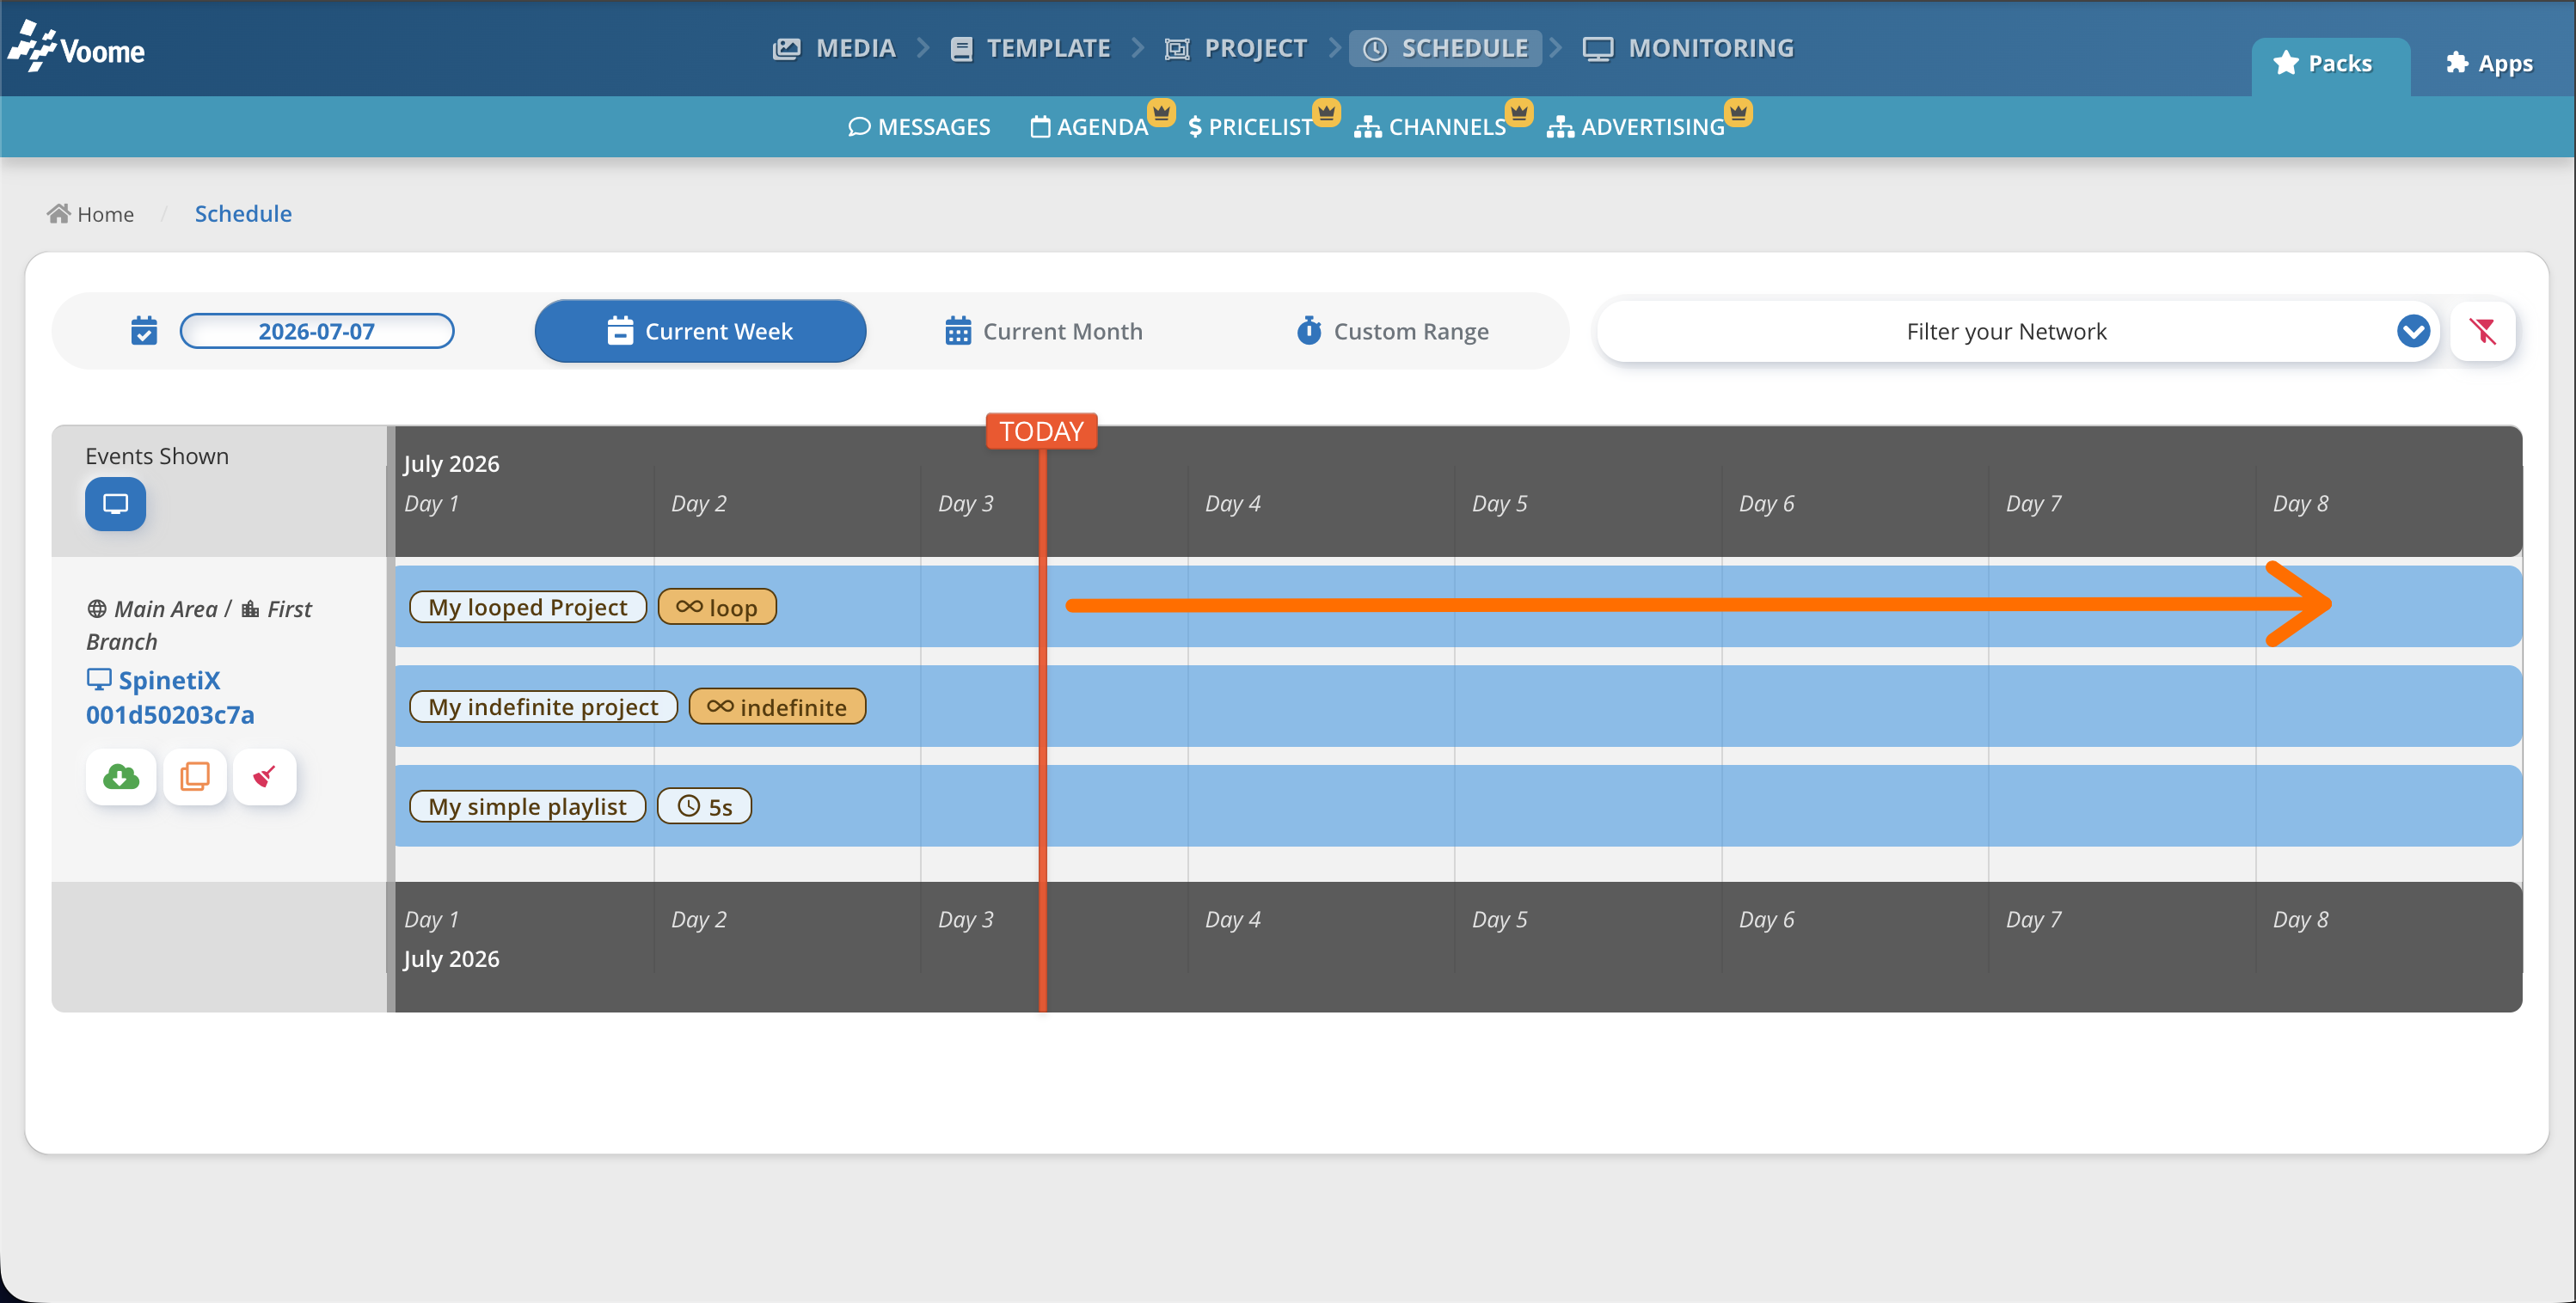Open My simple playlist event
This screenshot has height=1303, width=2576.
point(528,807)
